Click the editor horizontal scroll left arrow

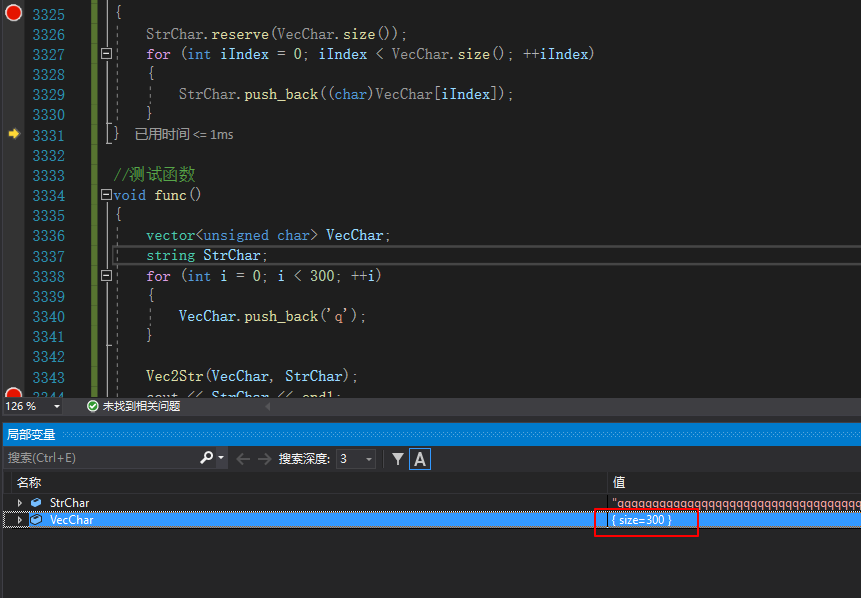[x=268, y=406]
